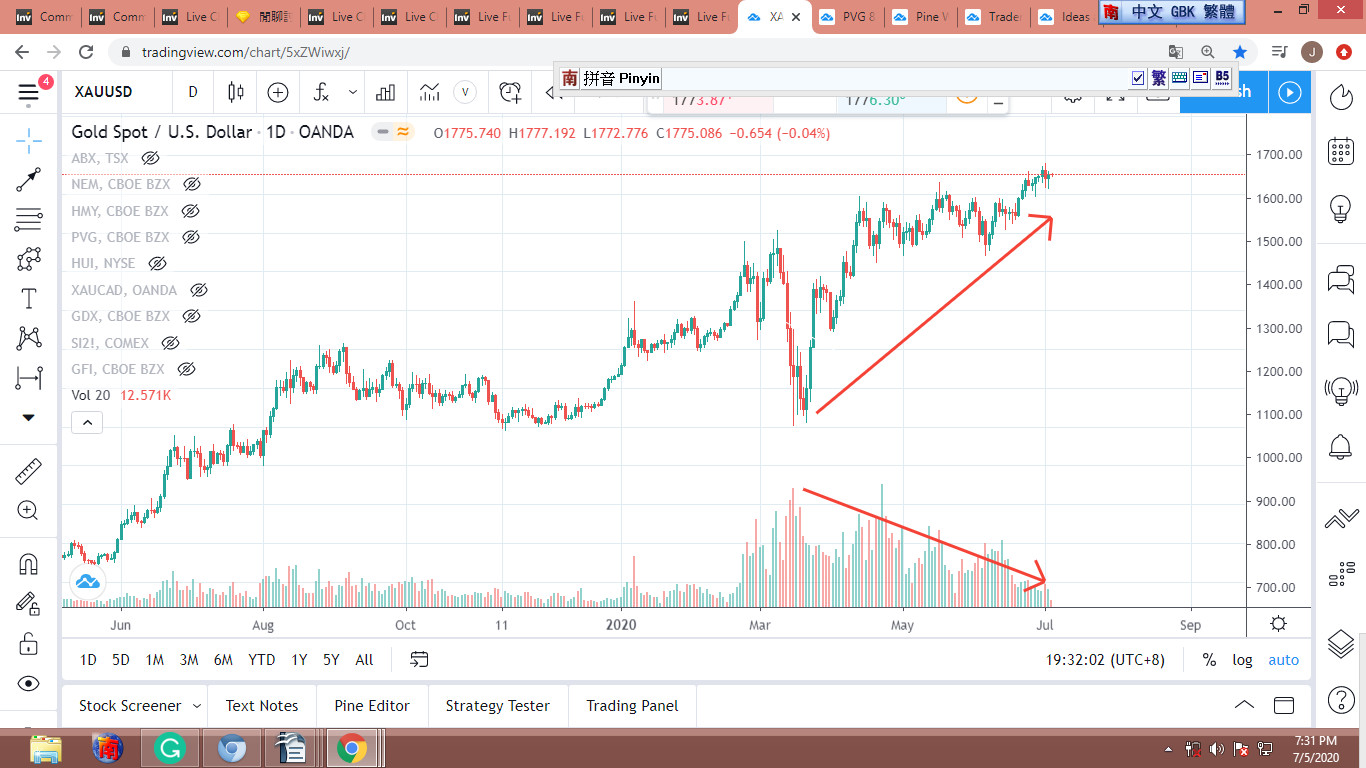Toggle lock all drawing tools
This screenshot has height=768, width=1366.
(28, 643)
